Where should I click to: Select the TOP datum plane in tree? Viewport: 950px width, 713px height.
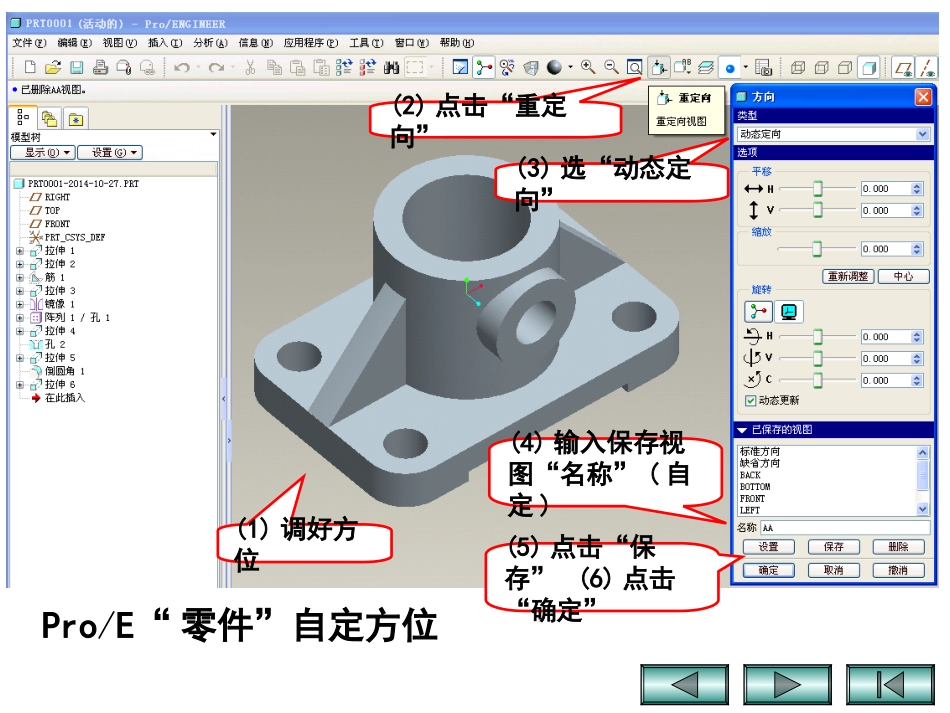(52, 211)
